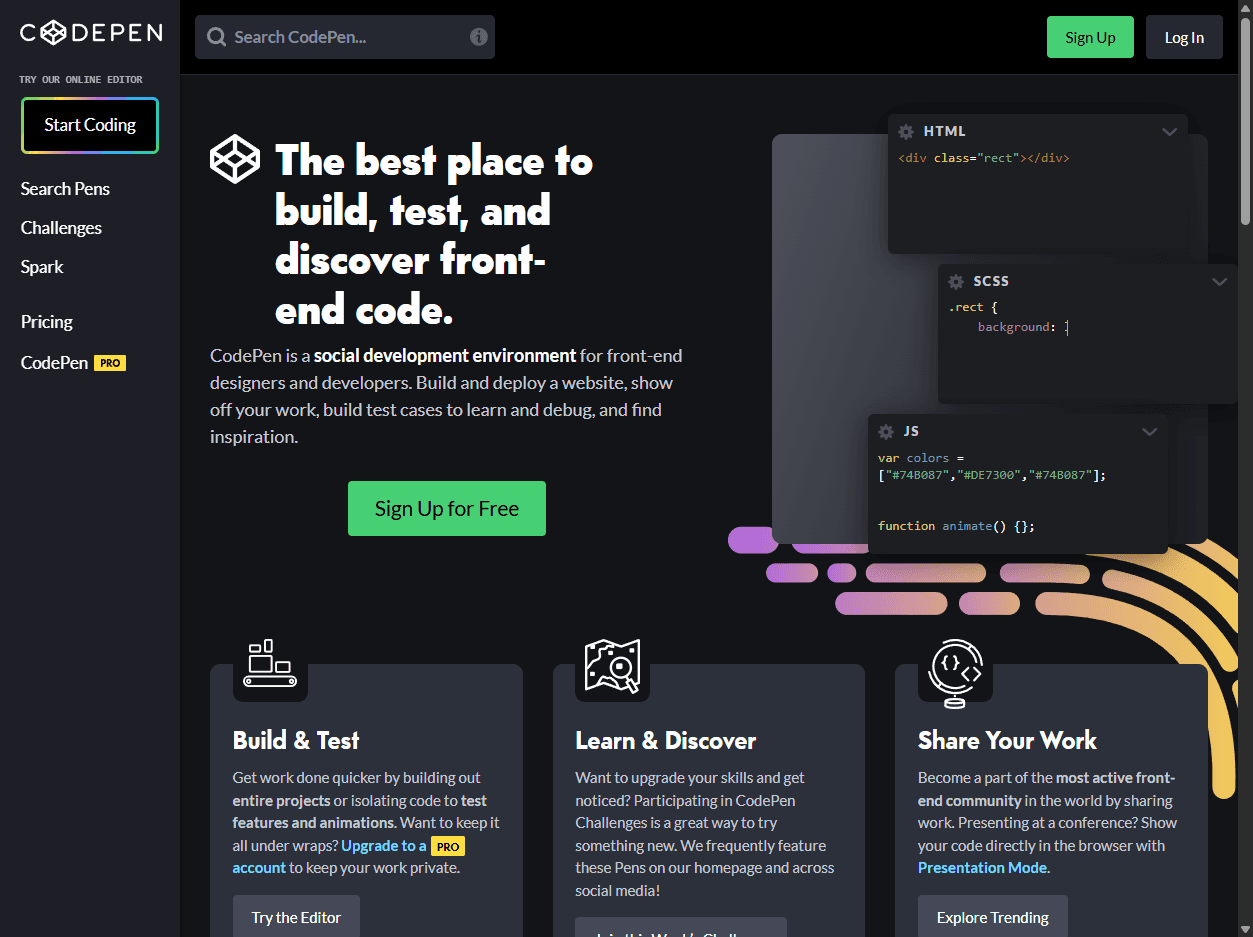Open Search Pens in the sidebar
Viewport: 1253px width, 937px height.
click(65, 189)
